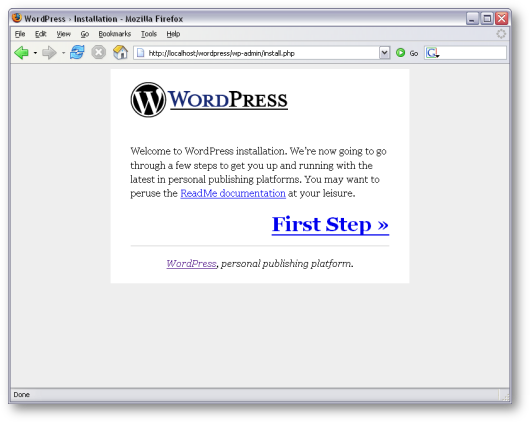This screenshot has height=422, width=530.
Task: Close the Firefox window
Action: click(x=502, y=18)
